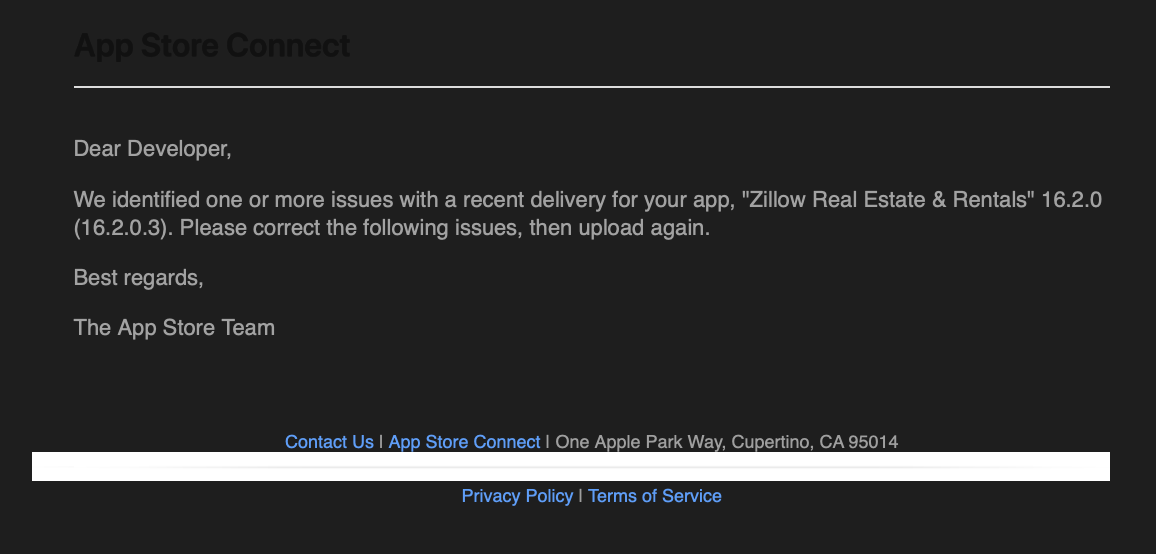1156x554 pixels.
Task: Click the version number 16.2.0
Action: pos(1071,199)
